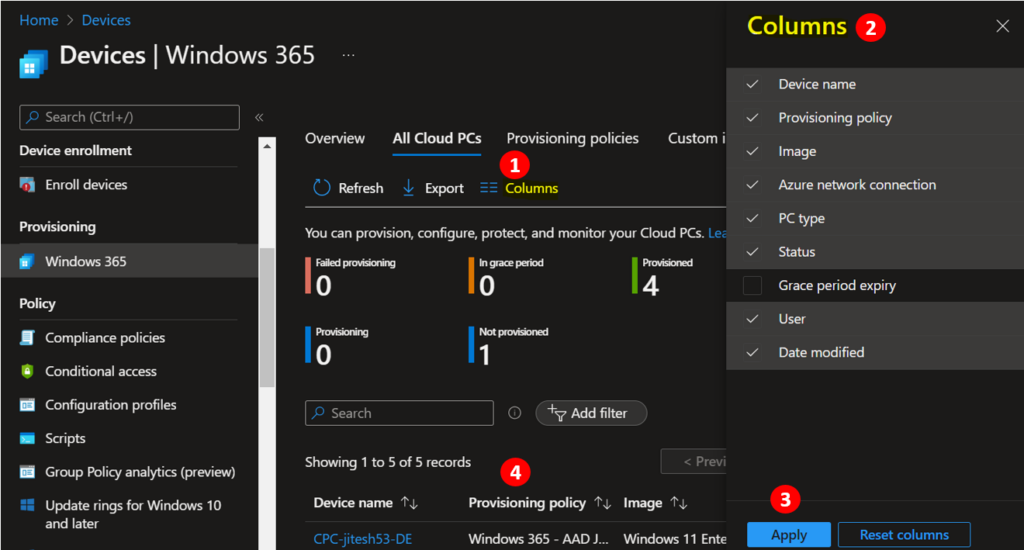The height and width of the screenshot is (550, 1024).
Task: Close the Columns panel with the X
Action: point(1002,26)
